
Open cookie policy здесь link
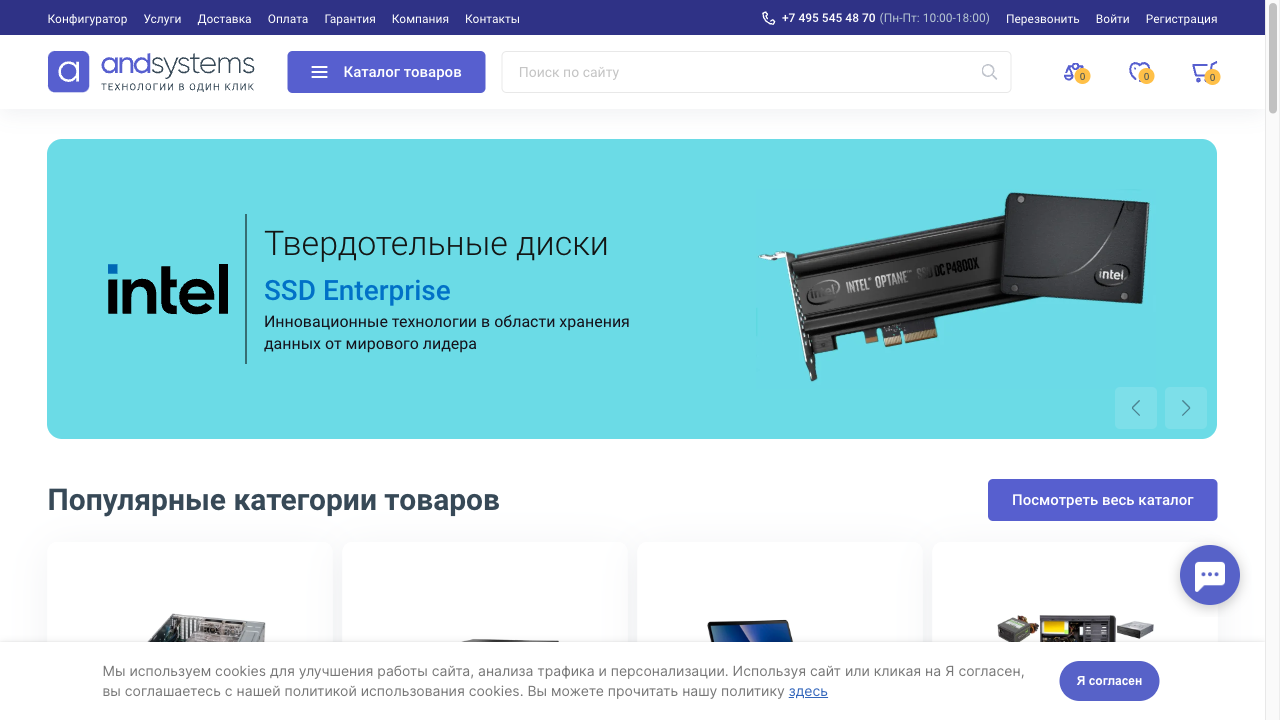point(808,691)
